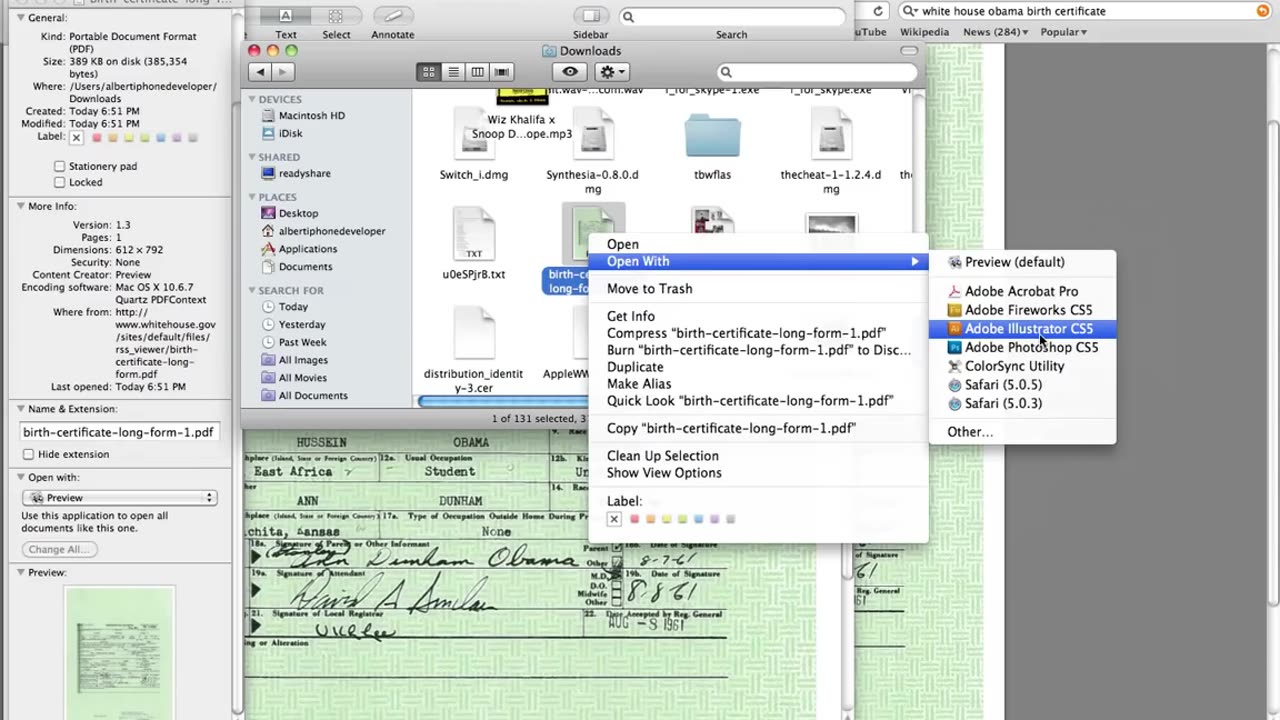Enable the Stationery pad checkbox
Viewport: 1280px width, 720px height.
click(x=60, y=166)
